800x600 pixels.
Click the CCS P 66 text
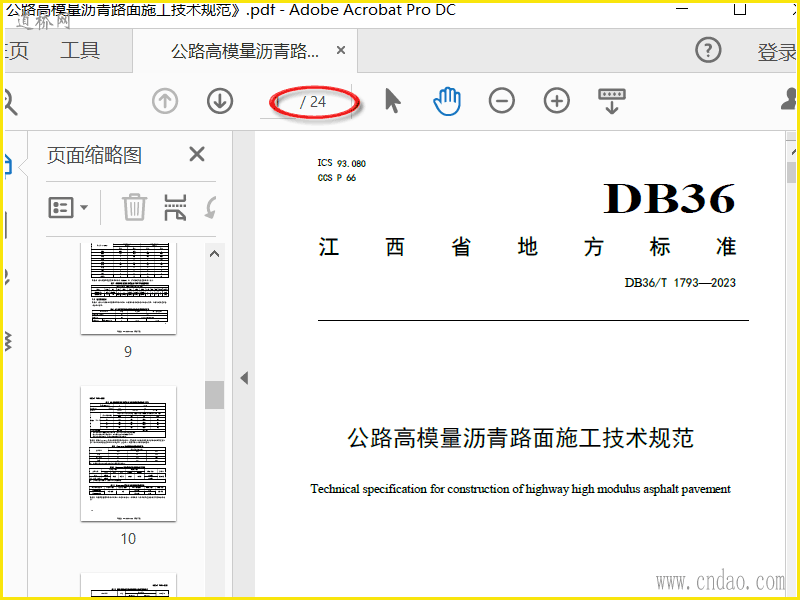pos(337,178)
